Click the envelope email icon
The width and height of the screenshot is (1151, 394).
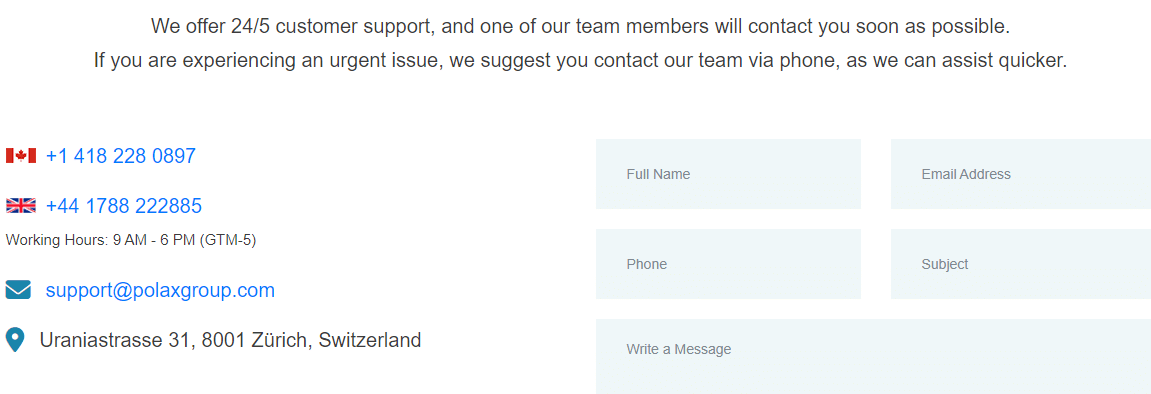click(18, 290)
